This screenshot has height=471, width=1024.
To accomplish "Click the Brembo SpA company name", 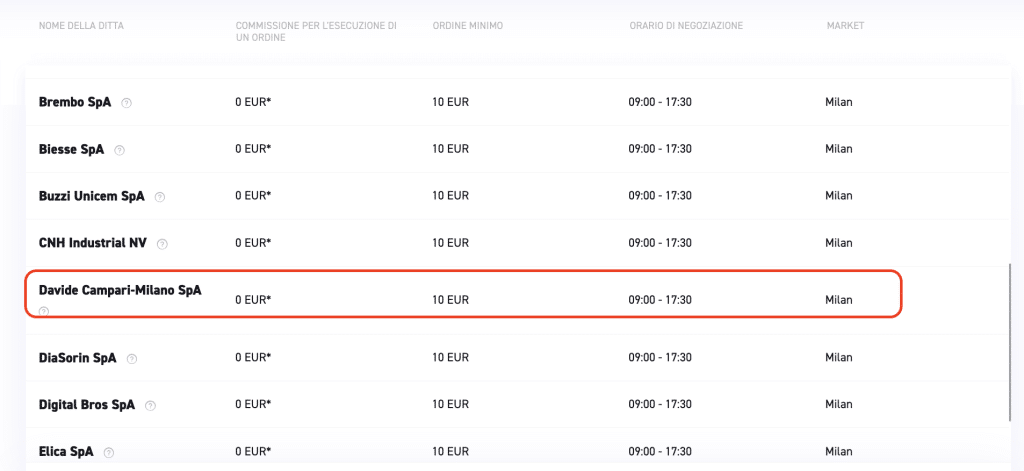I will pyautogui.click(x=74, y=102).
